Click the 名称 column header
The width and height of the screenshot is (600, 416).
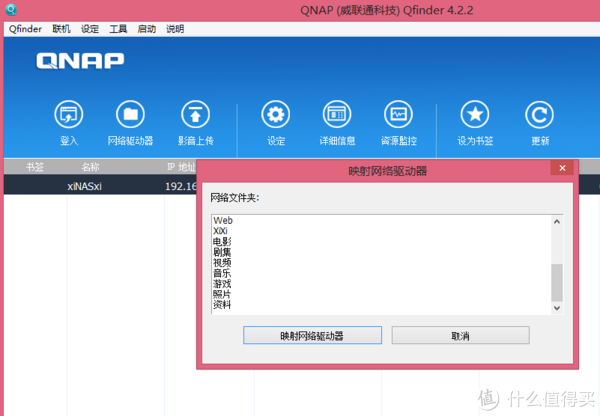pyautogui.click(x=90, y=167)
